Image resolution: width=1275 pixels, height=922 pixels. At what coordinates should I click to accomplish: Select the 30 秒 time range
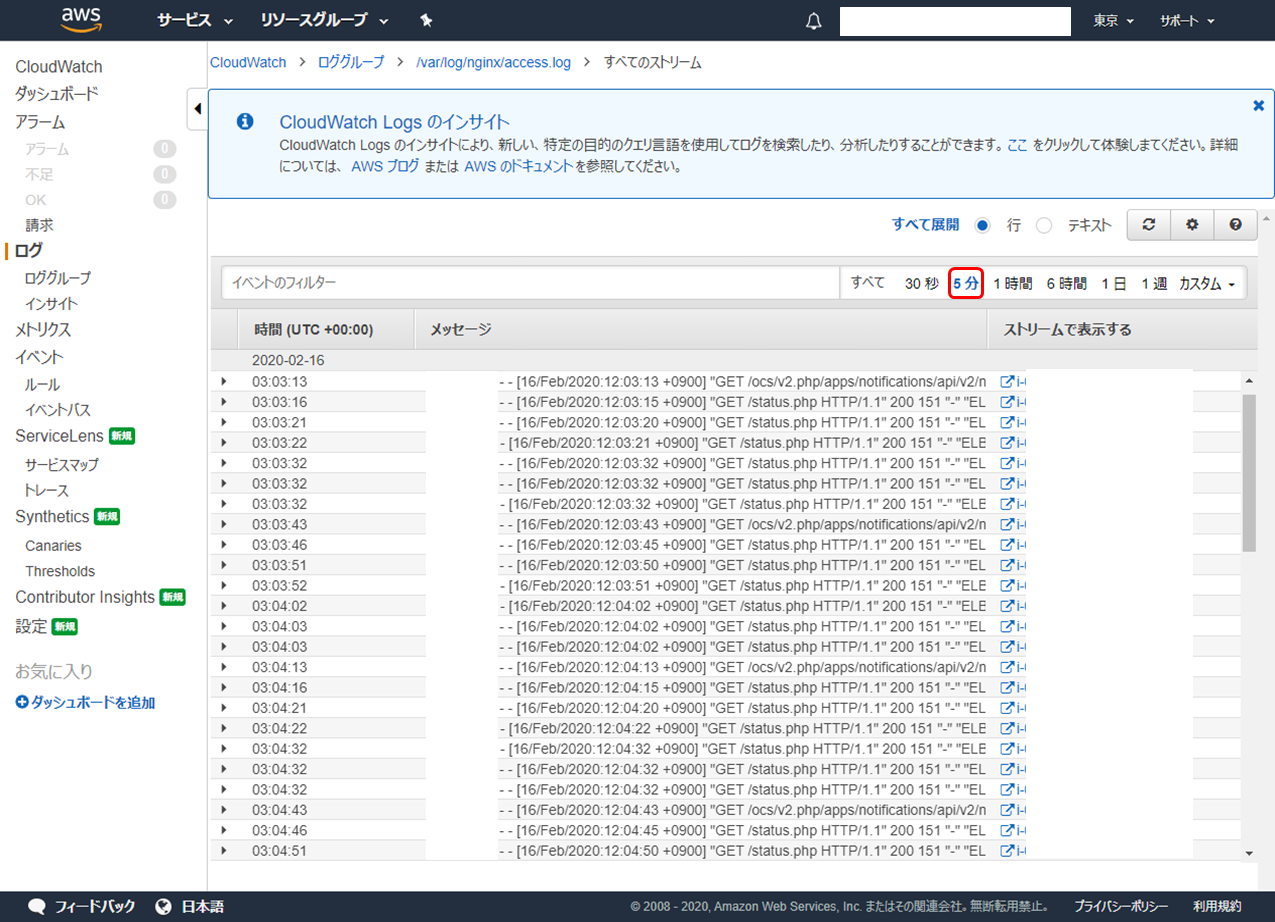point(922,283)
